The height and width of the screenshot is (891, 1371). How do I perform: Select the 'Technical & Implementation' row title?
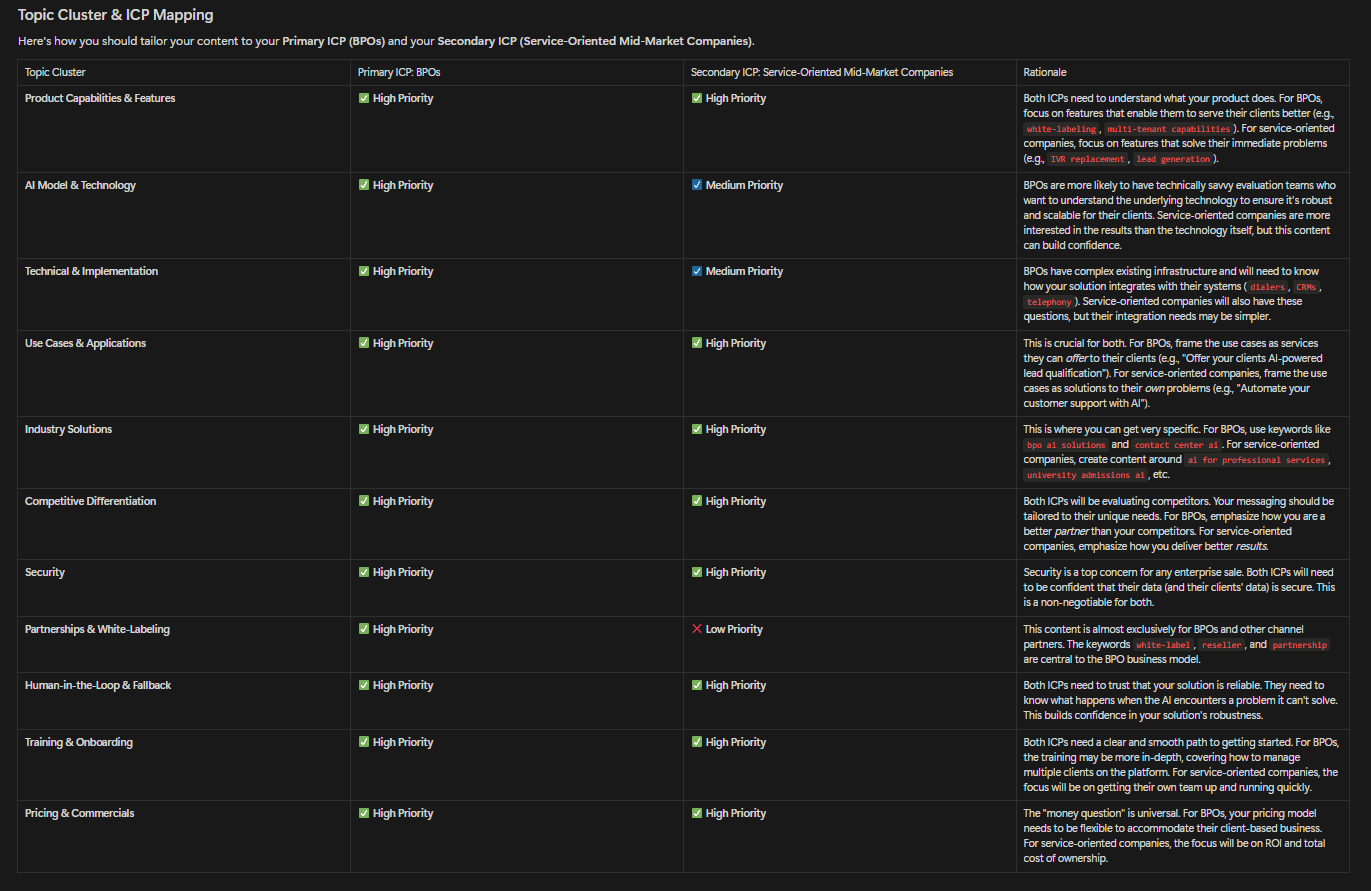coord(91,271)
